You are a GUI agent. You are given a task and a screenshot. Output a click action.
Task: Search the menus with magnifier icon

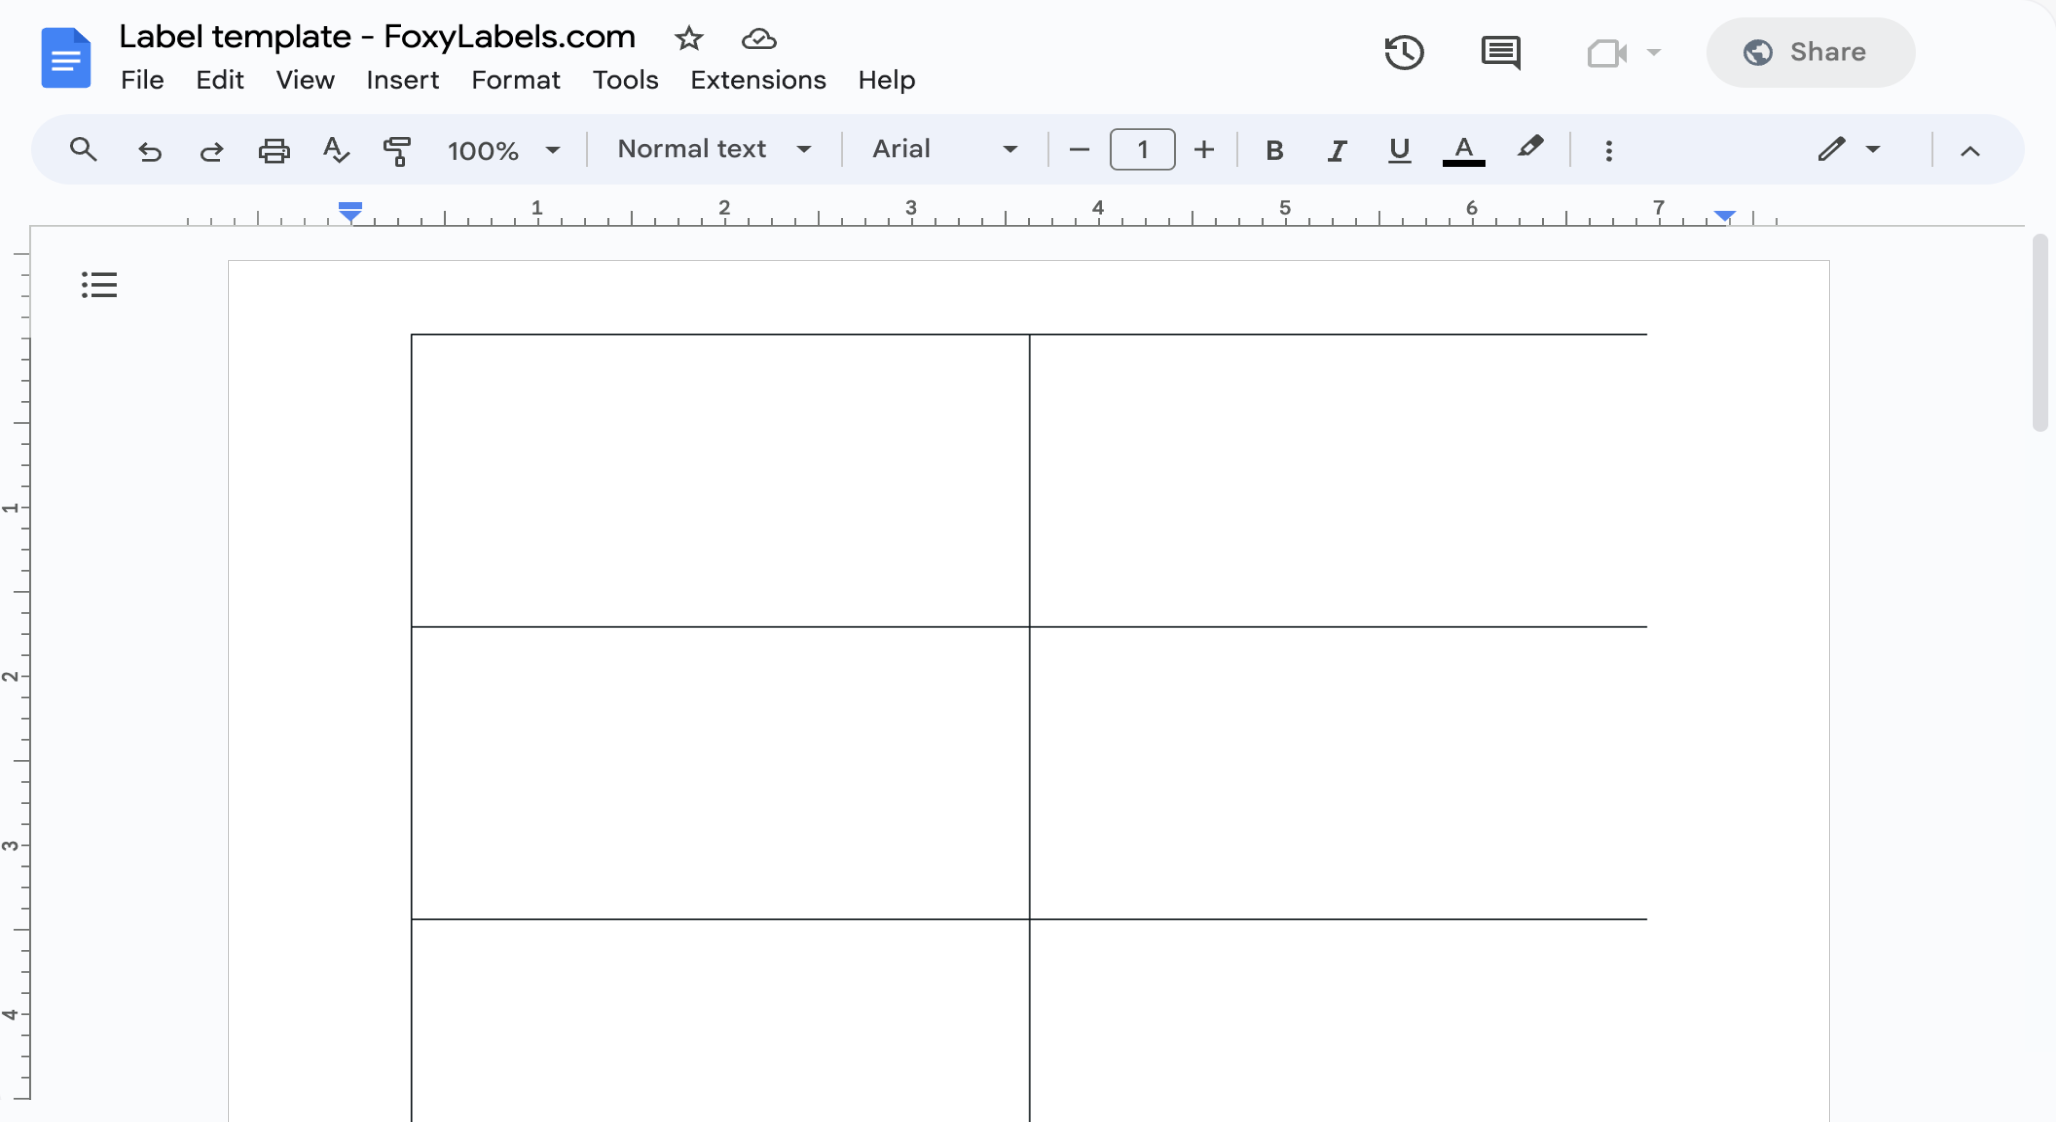[83, 150]
